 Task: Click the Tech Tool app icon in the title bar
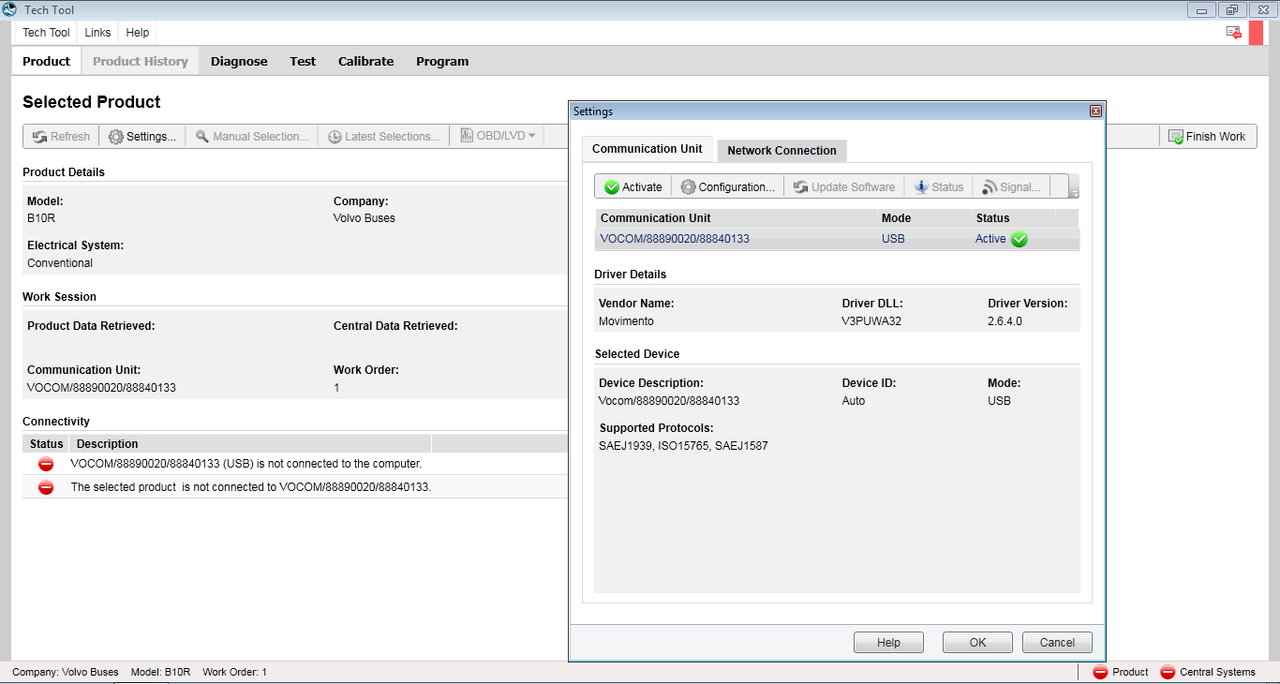(x=10, y=9)
